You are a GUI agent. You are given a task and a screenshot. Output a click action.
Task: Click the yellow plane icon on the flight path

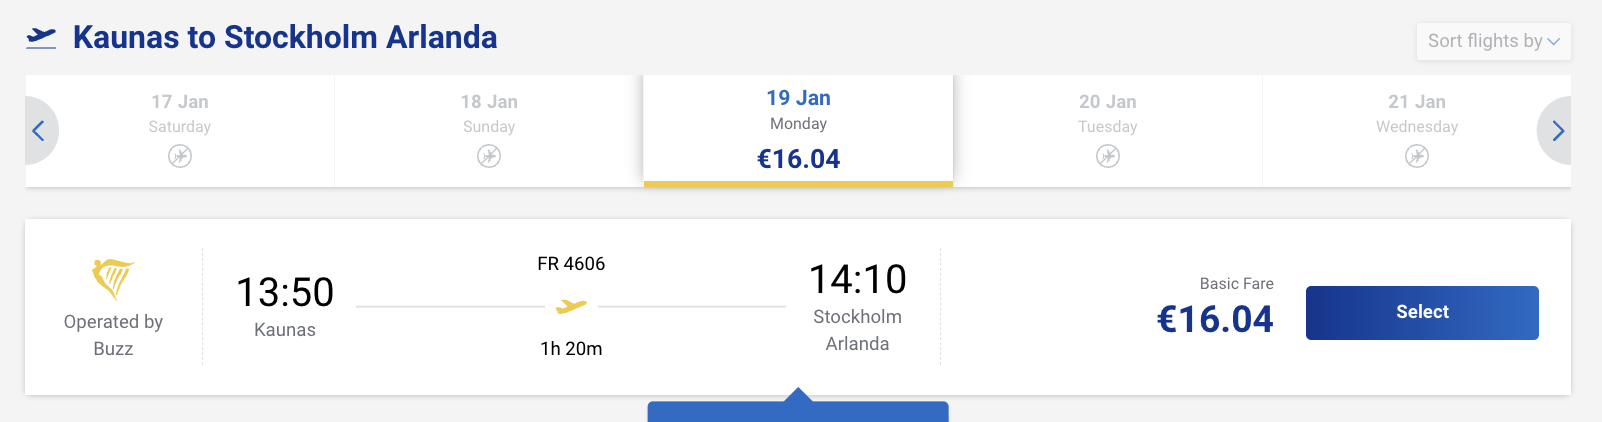[x=571, y=306]
